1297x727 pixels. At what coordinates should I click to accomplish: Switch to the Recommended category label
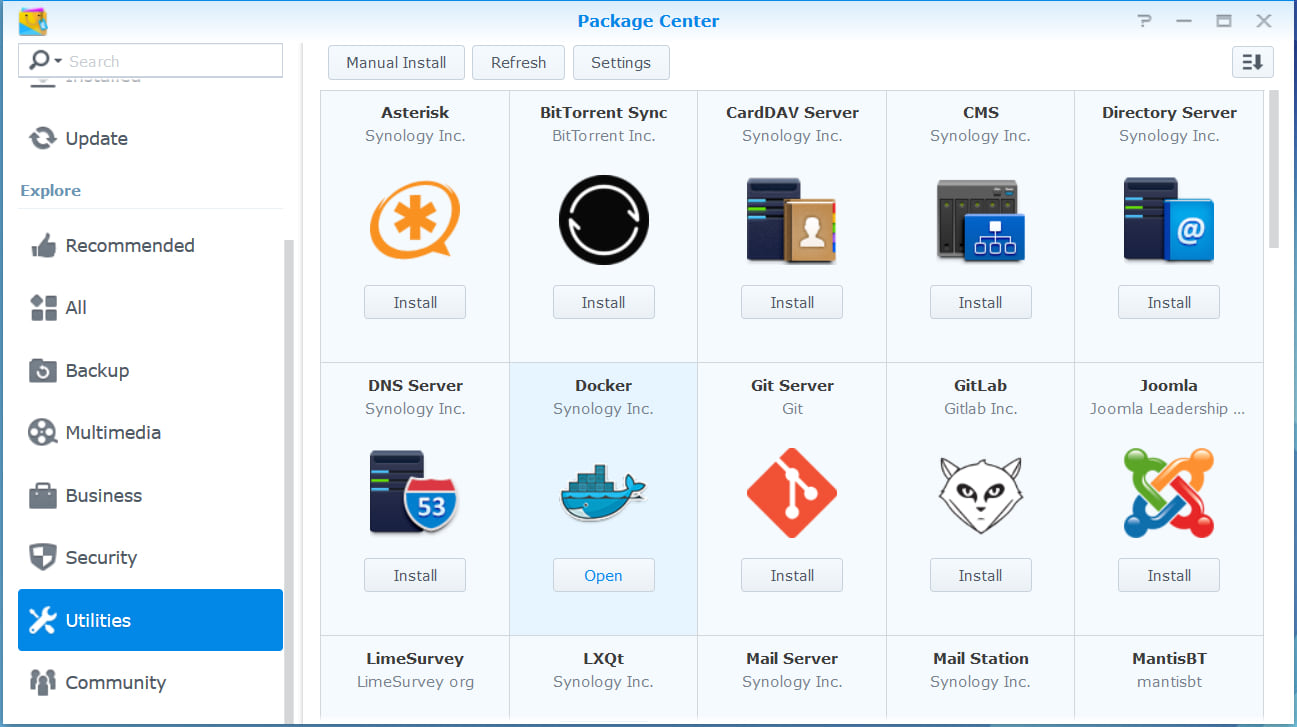pos(130,245)
